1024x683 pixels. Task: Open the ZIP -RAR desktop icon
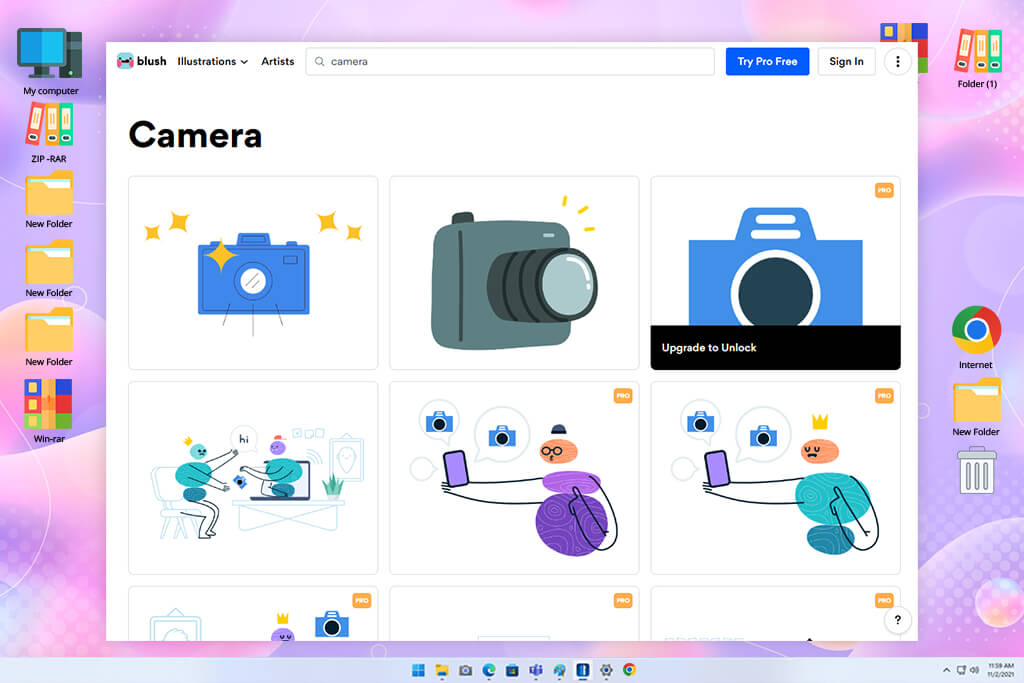coord(49,133)
